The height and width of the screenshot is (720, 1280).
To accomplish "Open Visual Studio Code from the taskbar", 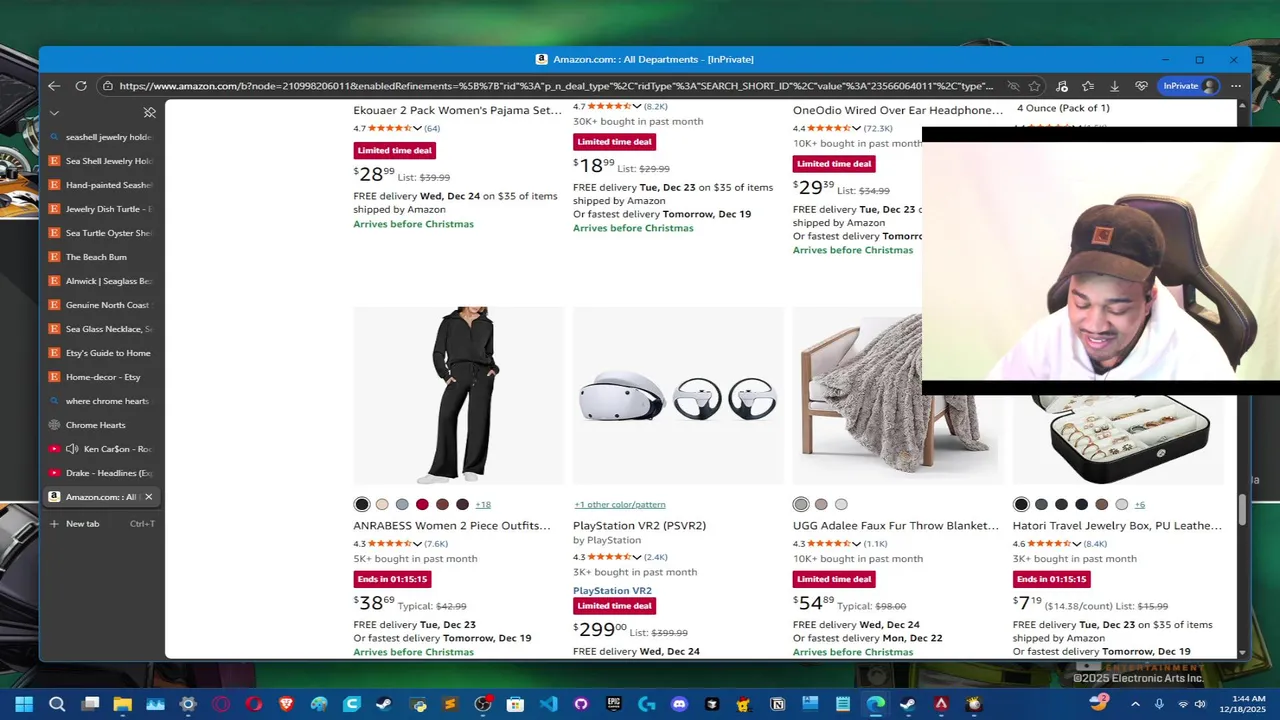I will coord(548,704).
